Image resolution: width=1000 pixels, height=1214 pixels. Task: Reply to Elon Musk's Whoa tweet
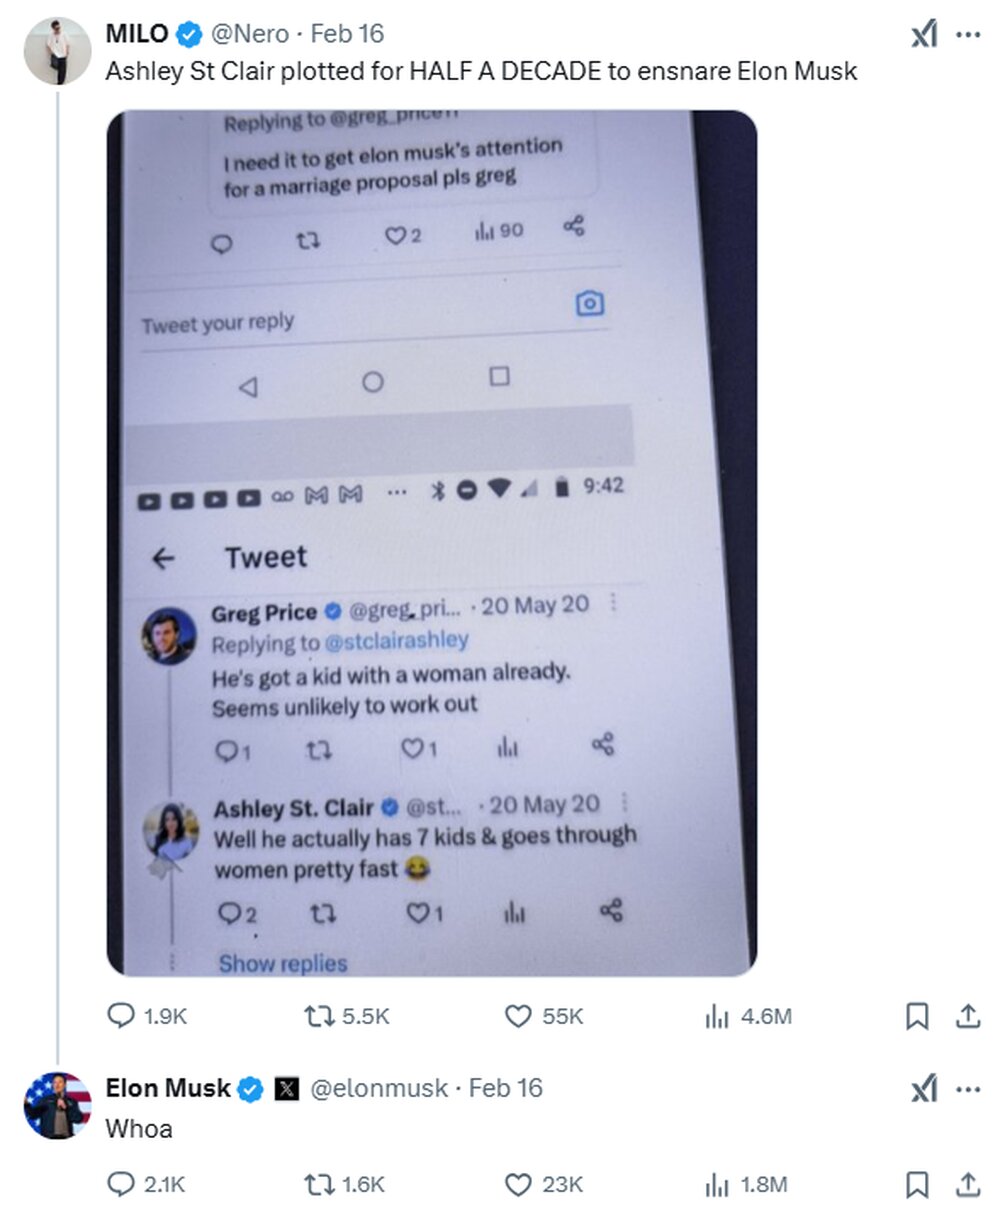point(121,1185)
